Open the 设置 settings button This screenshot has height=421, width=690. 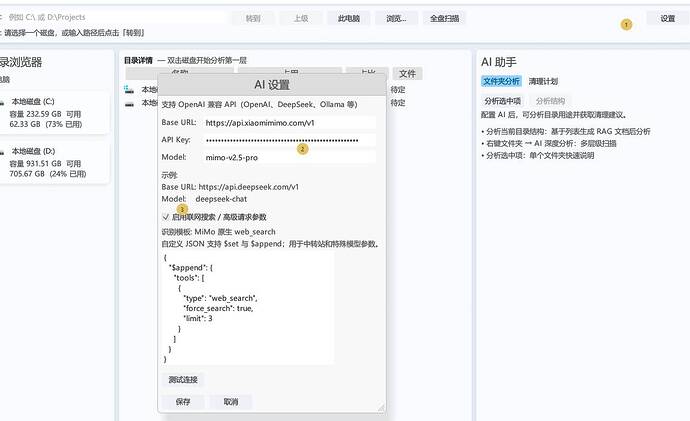point(667,18)
